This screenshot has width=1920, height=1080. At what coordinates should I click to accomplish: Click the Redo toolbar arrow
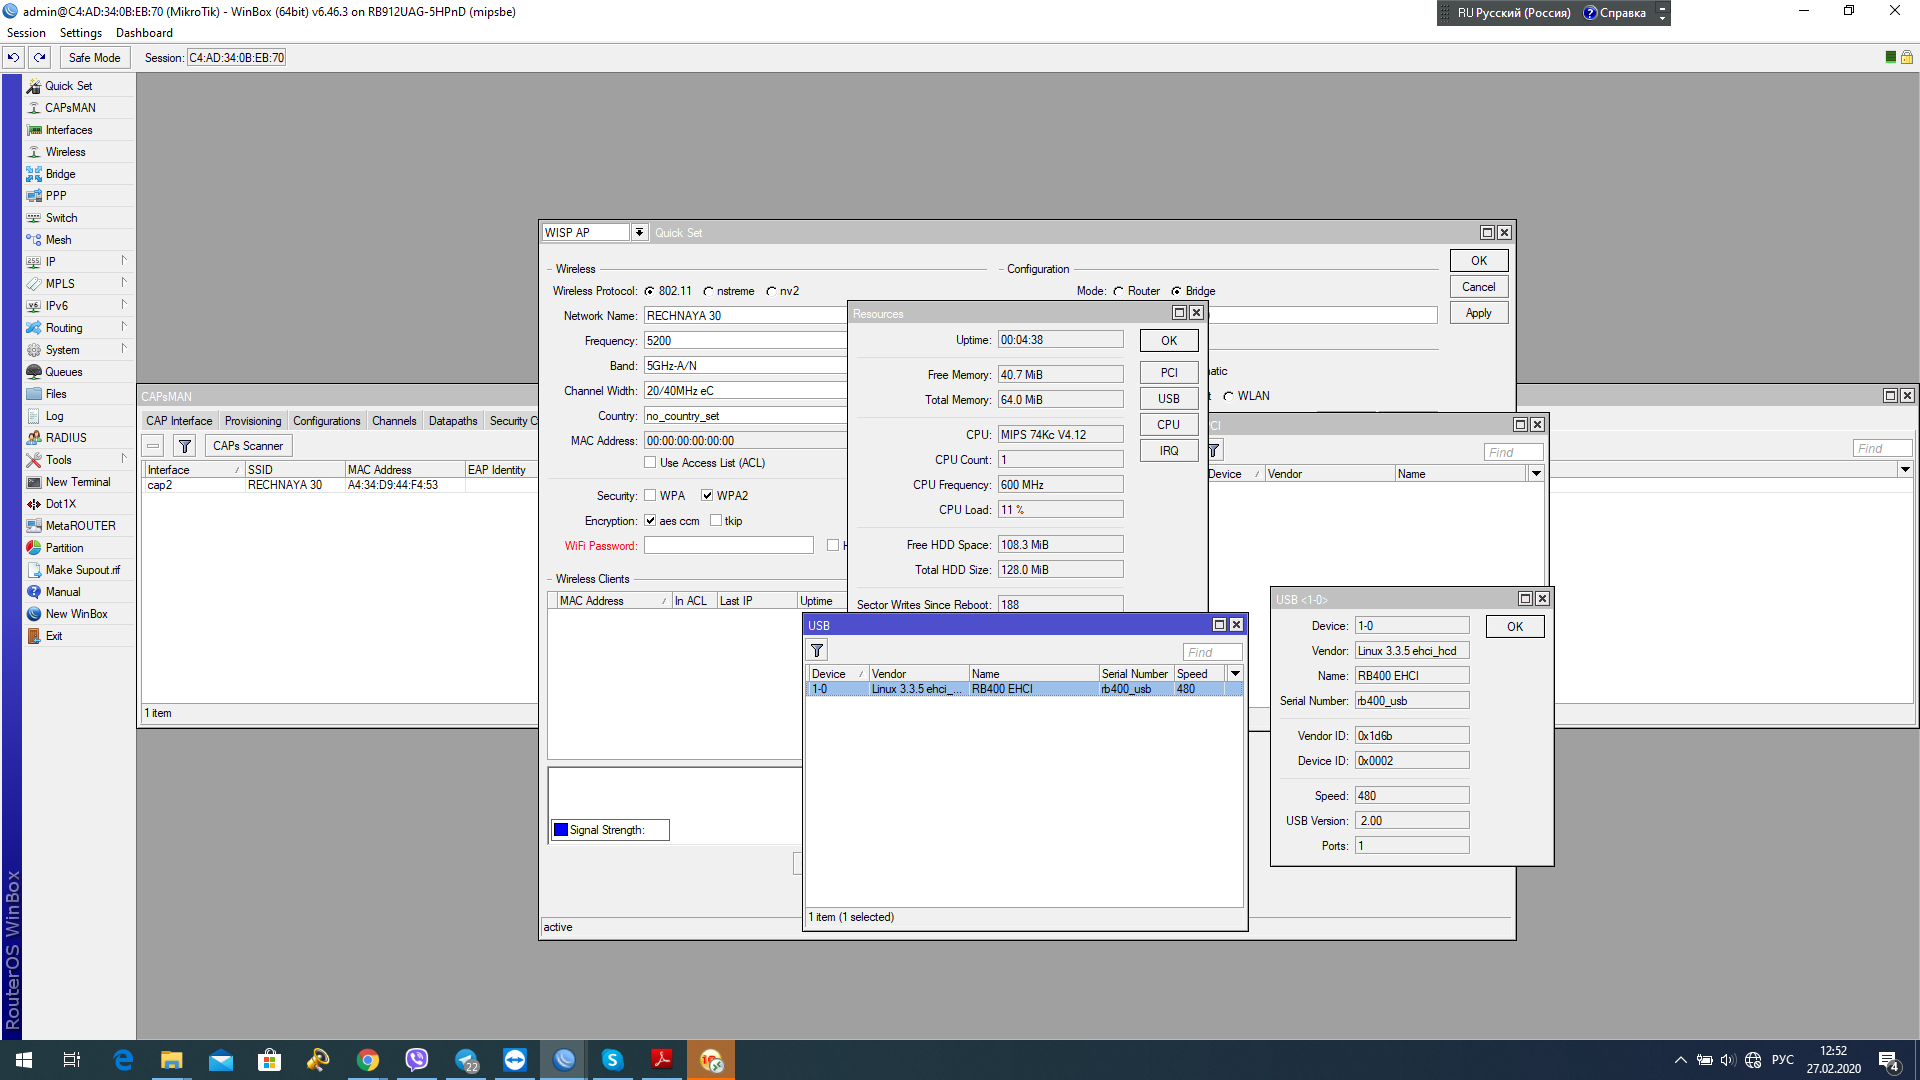[x=40, y=57]
